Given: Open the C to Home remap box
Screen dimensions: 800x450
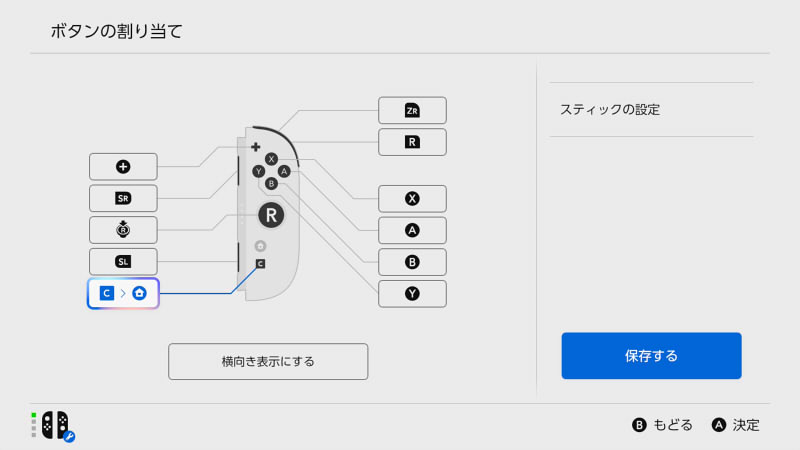Looking at the screenshot, I should tap(123, 293).
